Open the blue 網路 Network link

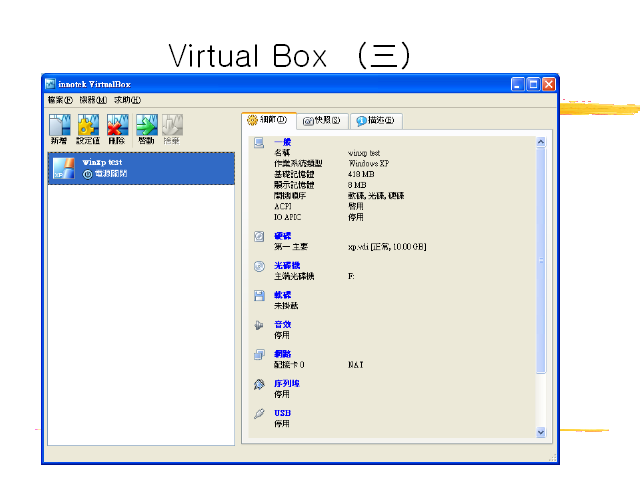tap(282, 354)
